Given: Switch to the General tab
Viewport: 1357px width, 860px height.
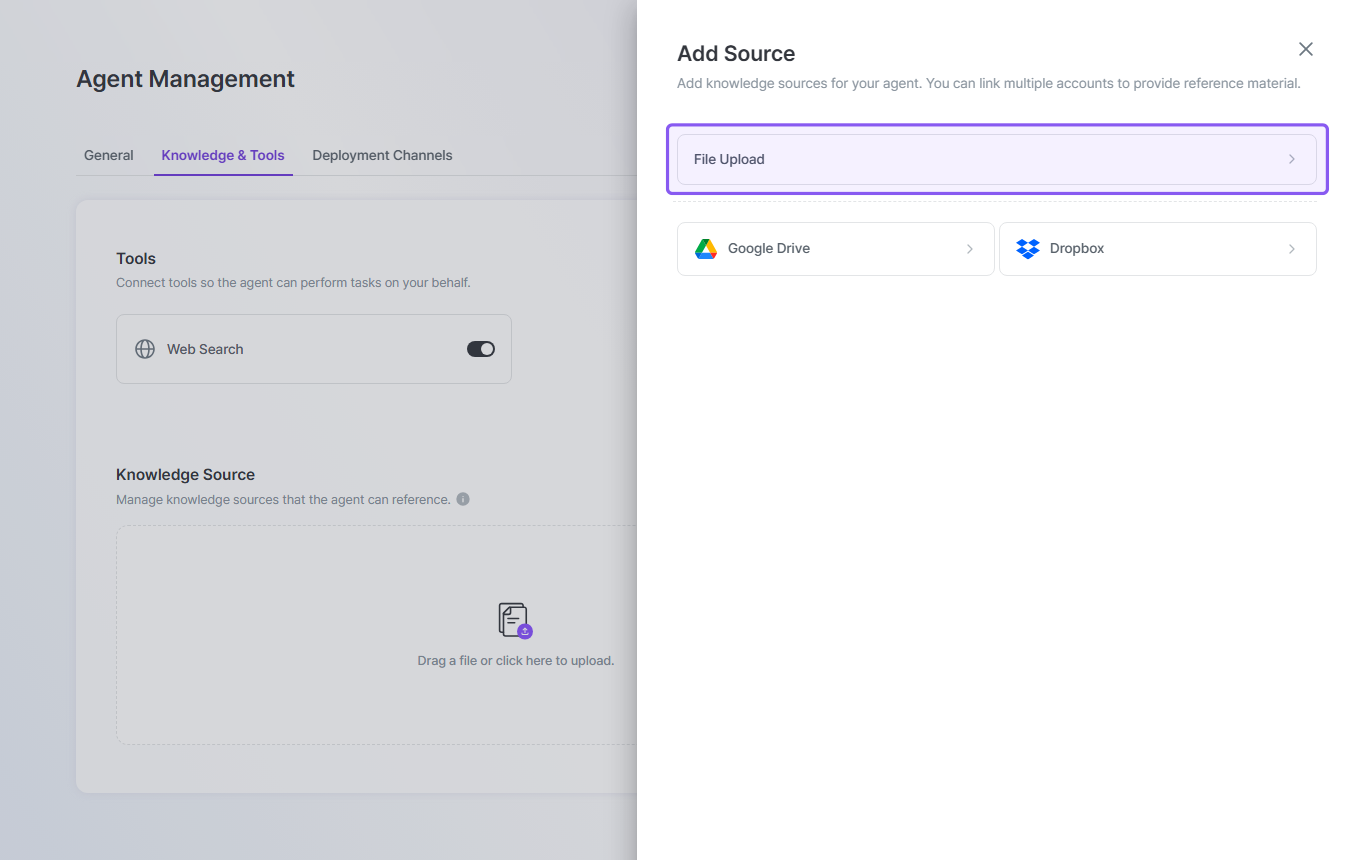Looking at the screenshot, I should tap(109, 155).
